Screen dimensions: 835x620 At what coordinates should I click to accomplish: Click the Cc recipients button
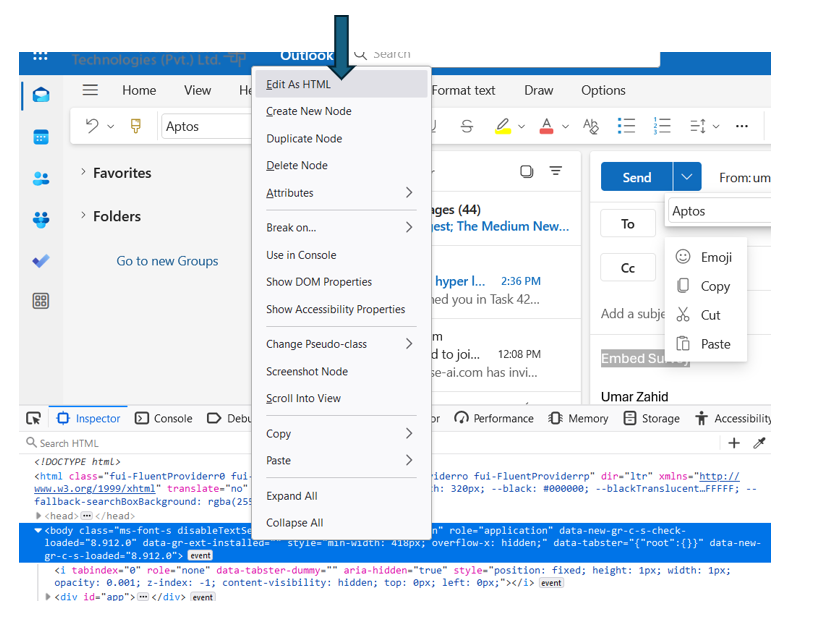click(628, 267)
